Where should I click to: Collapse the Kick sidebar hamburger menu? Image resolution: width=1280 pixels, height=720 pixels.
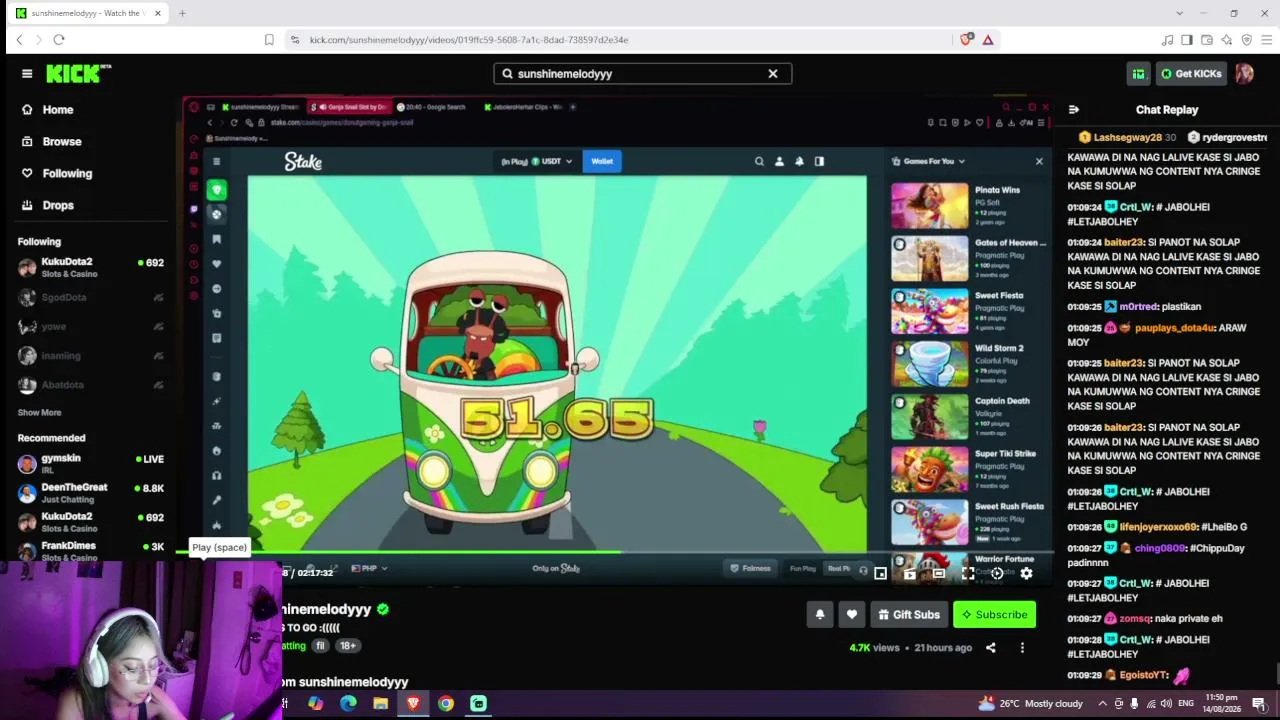pyautogui.click(x=27, y=73)
